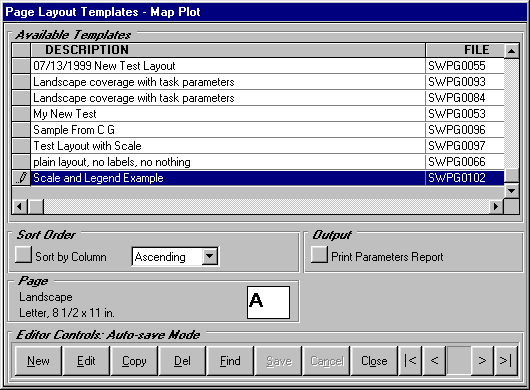
Task: Click the New template button
Action: click(x=38, y=361)
